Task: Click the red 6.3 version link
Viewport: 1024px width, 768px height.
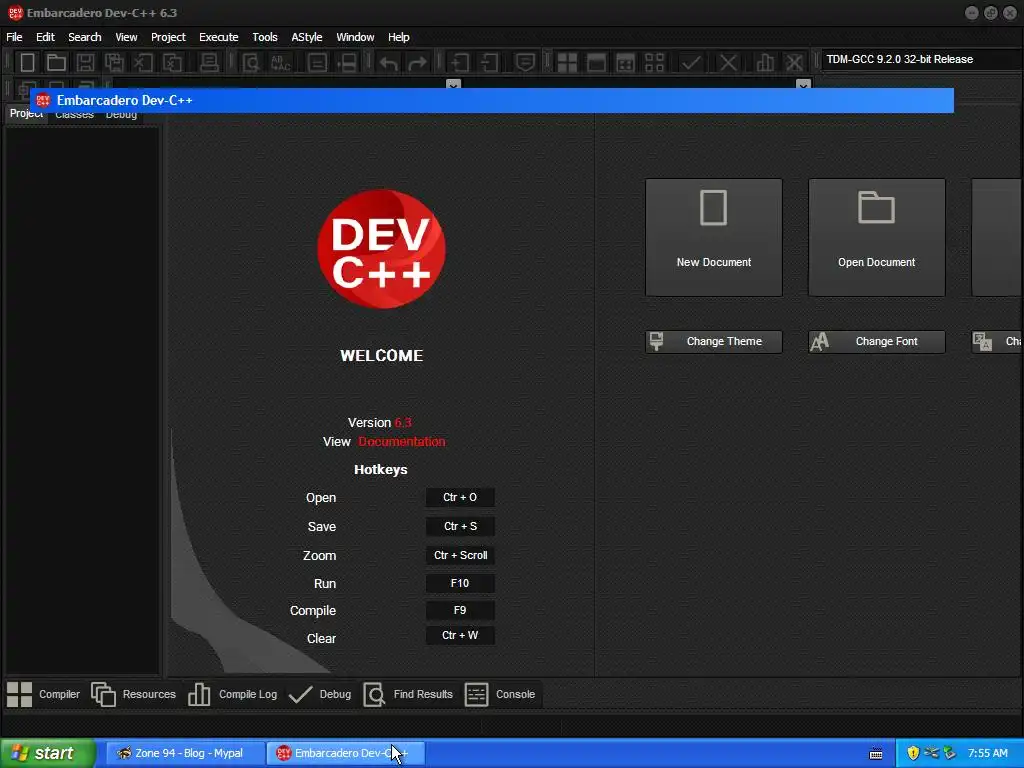Action: pos(403,423)
